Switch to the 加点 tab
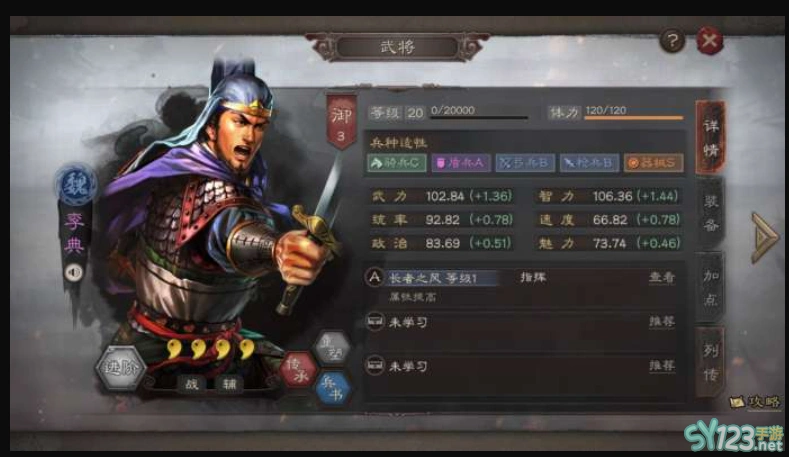Viewport: 789px width, 457px height. [x=710, y=287]
